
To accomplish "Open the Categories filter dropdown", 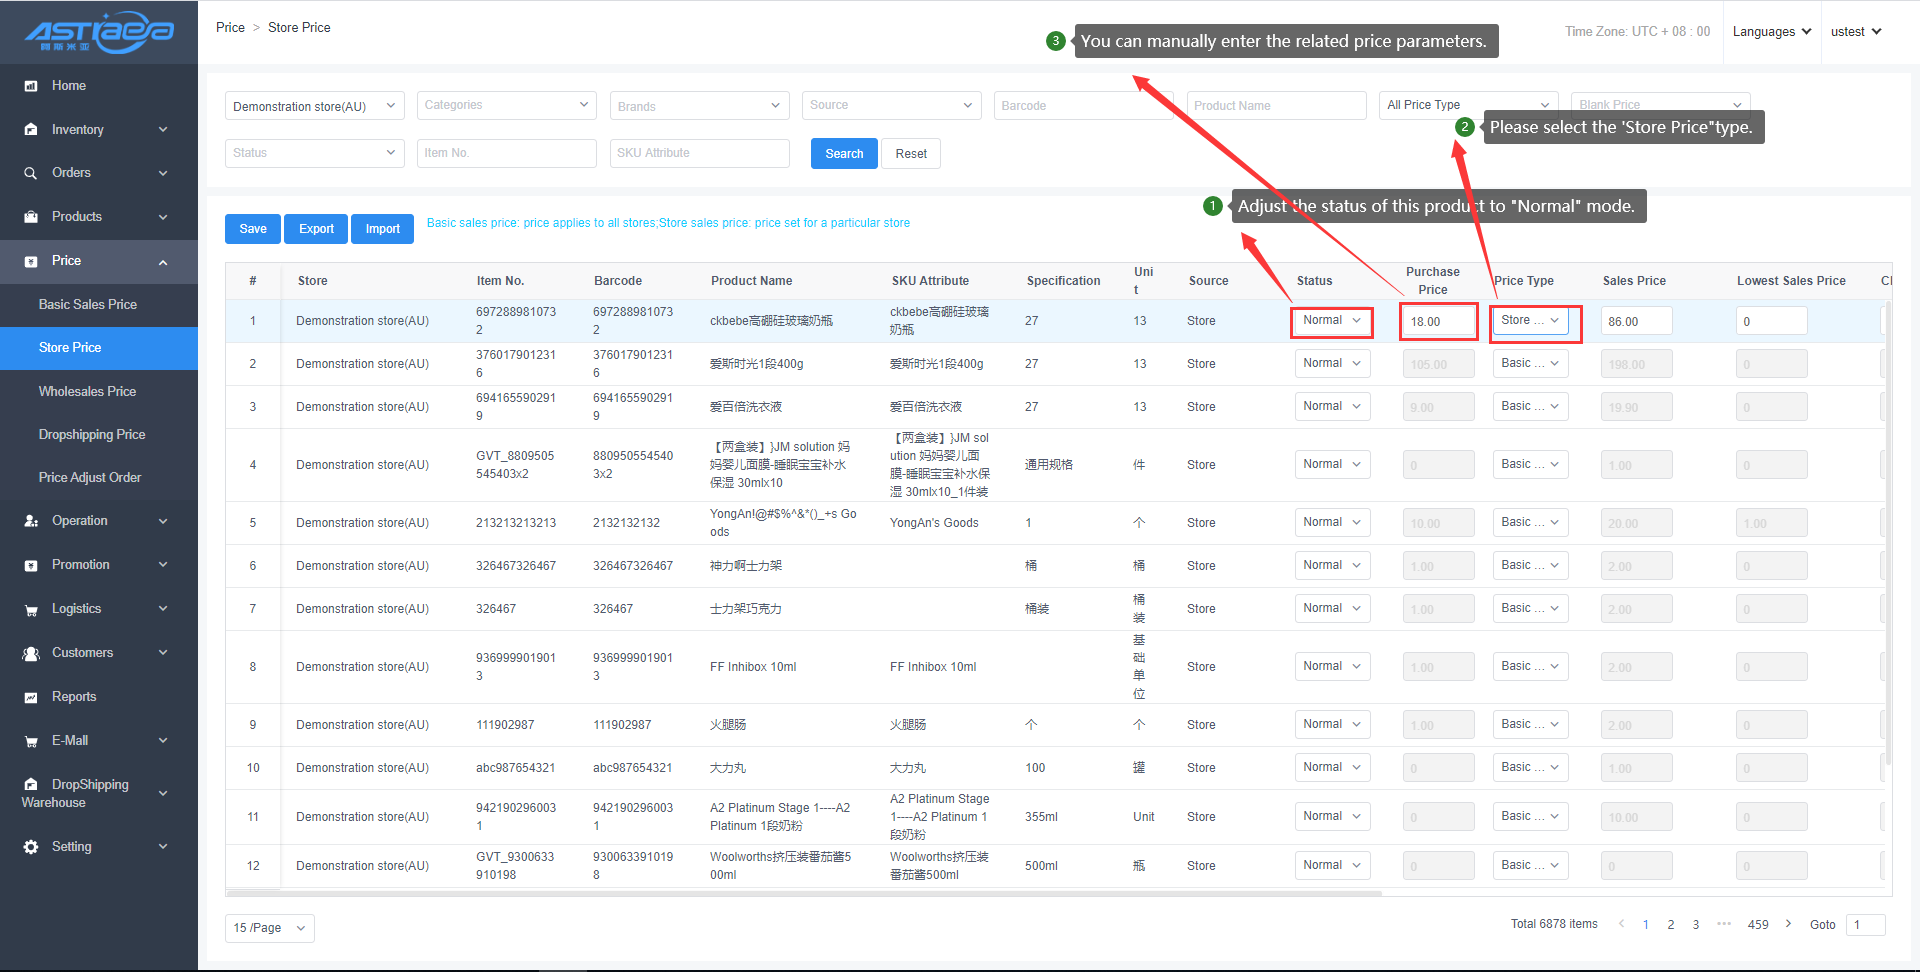I will [x=506, y=105].
